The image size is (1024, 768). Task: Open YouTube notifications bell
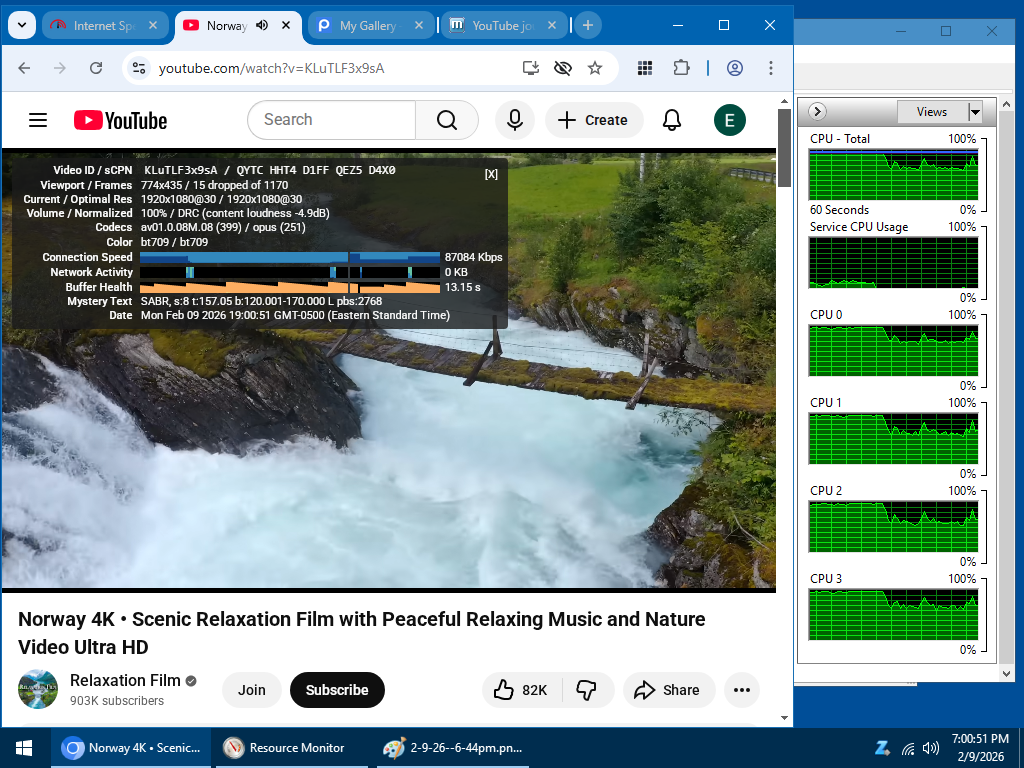coord(672,120)
